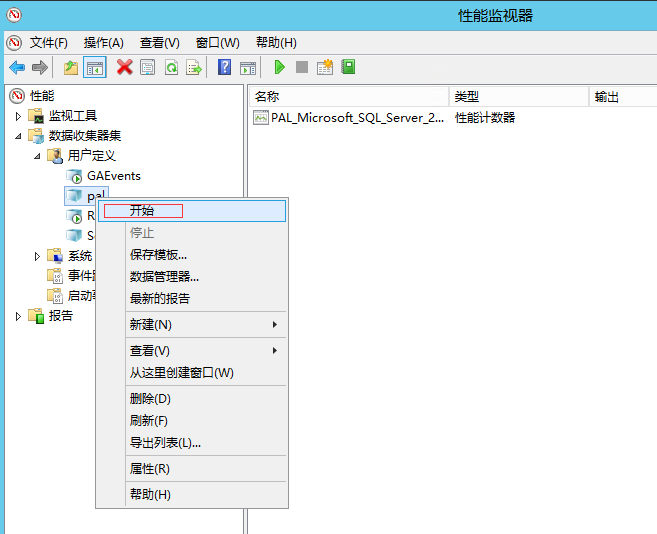The width and height of the screenshot is (657, 534).
Task: Toggle the show/hide action pane icon
Action: [248, 67]
